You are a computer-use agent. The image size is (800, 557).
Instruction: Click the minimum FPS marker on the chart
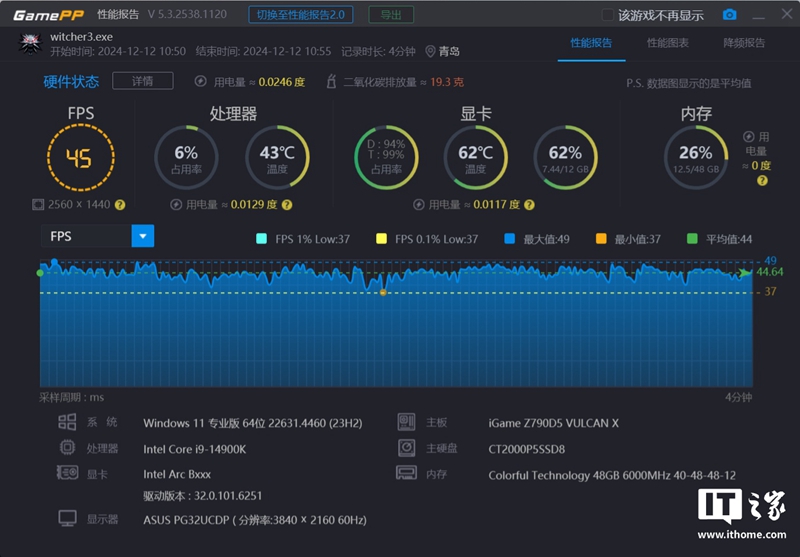383,292
